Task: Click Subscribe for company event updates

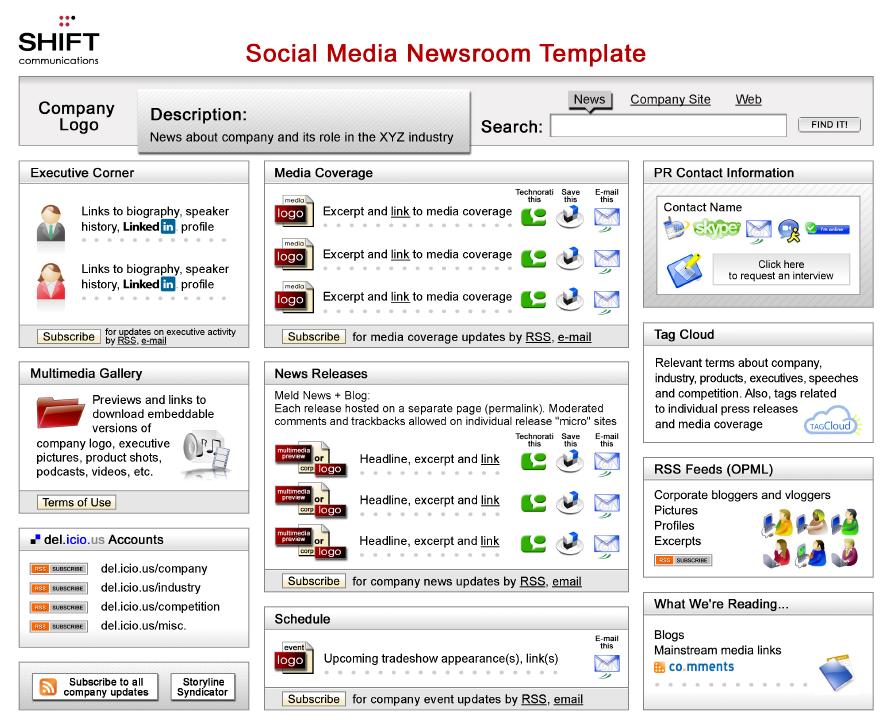Action: pos(314,699)
